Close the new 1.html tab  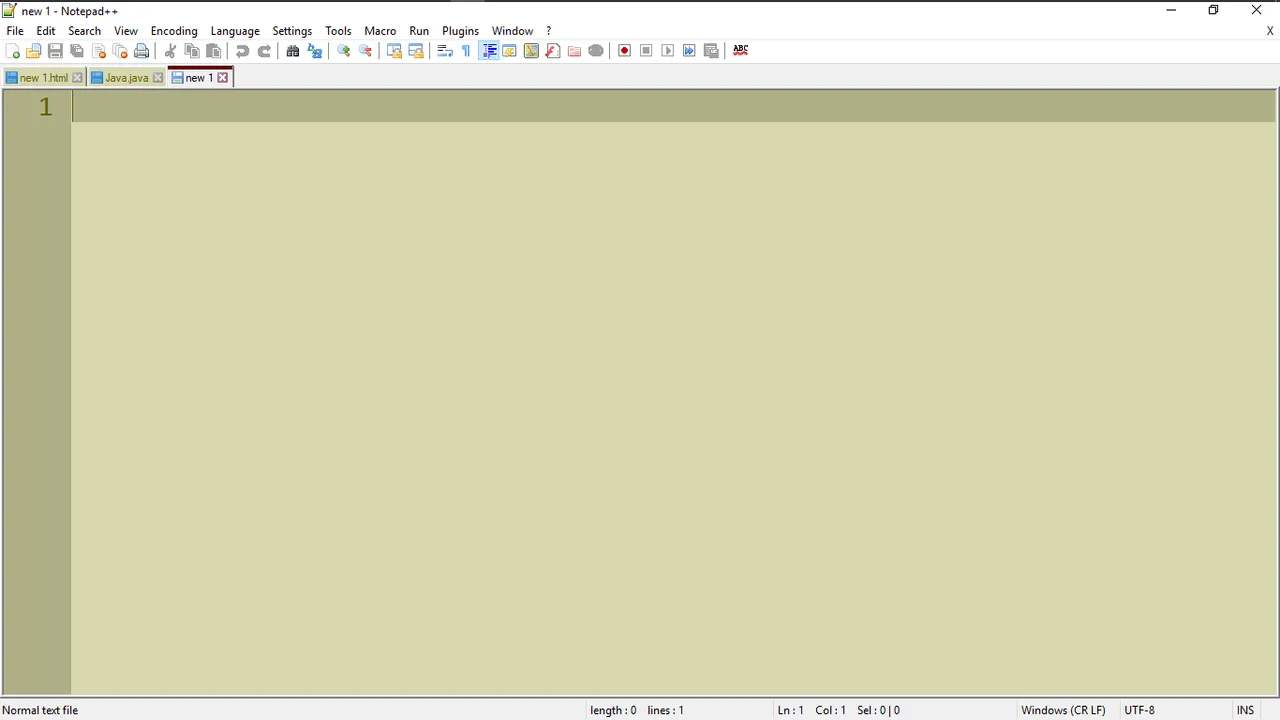(x=77, y=78)
